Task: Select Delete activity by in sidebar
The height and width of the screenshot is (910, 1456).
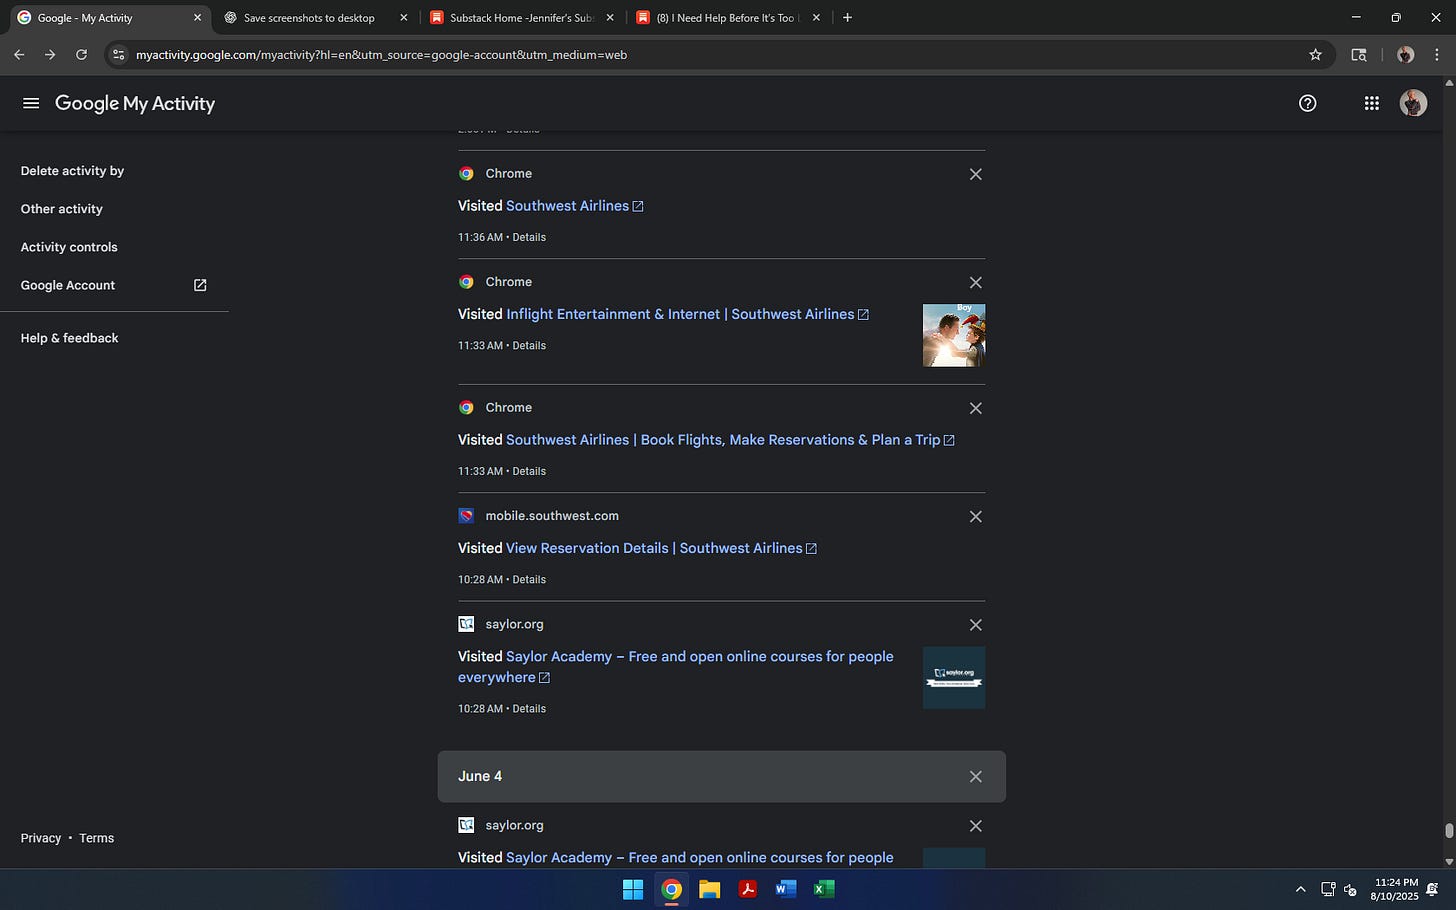Action: point(72,171)
